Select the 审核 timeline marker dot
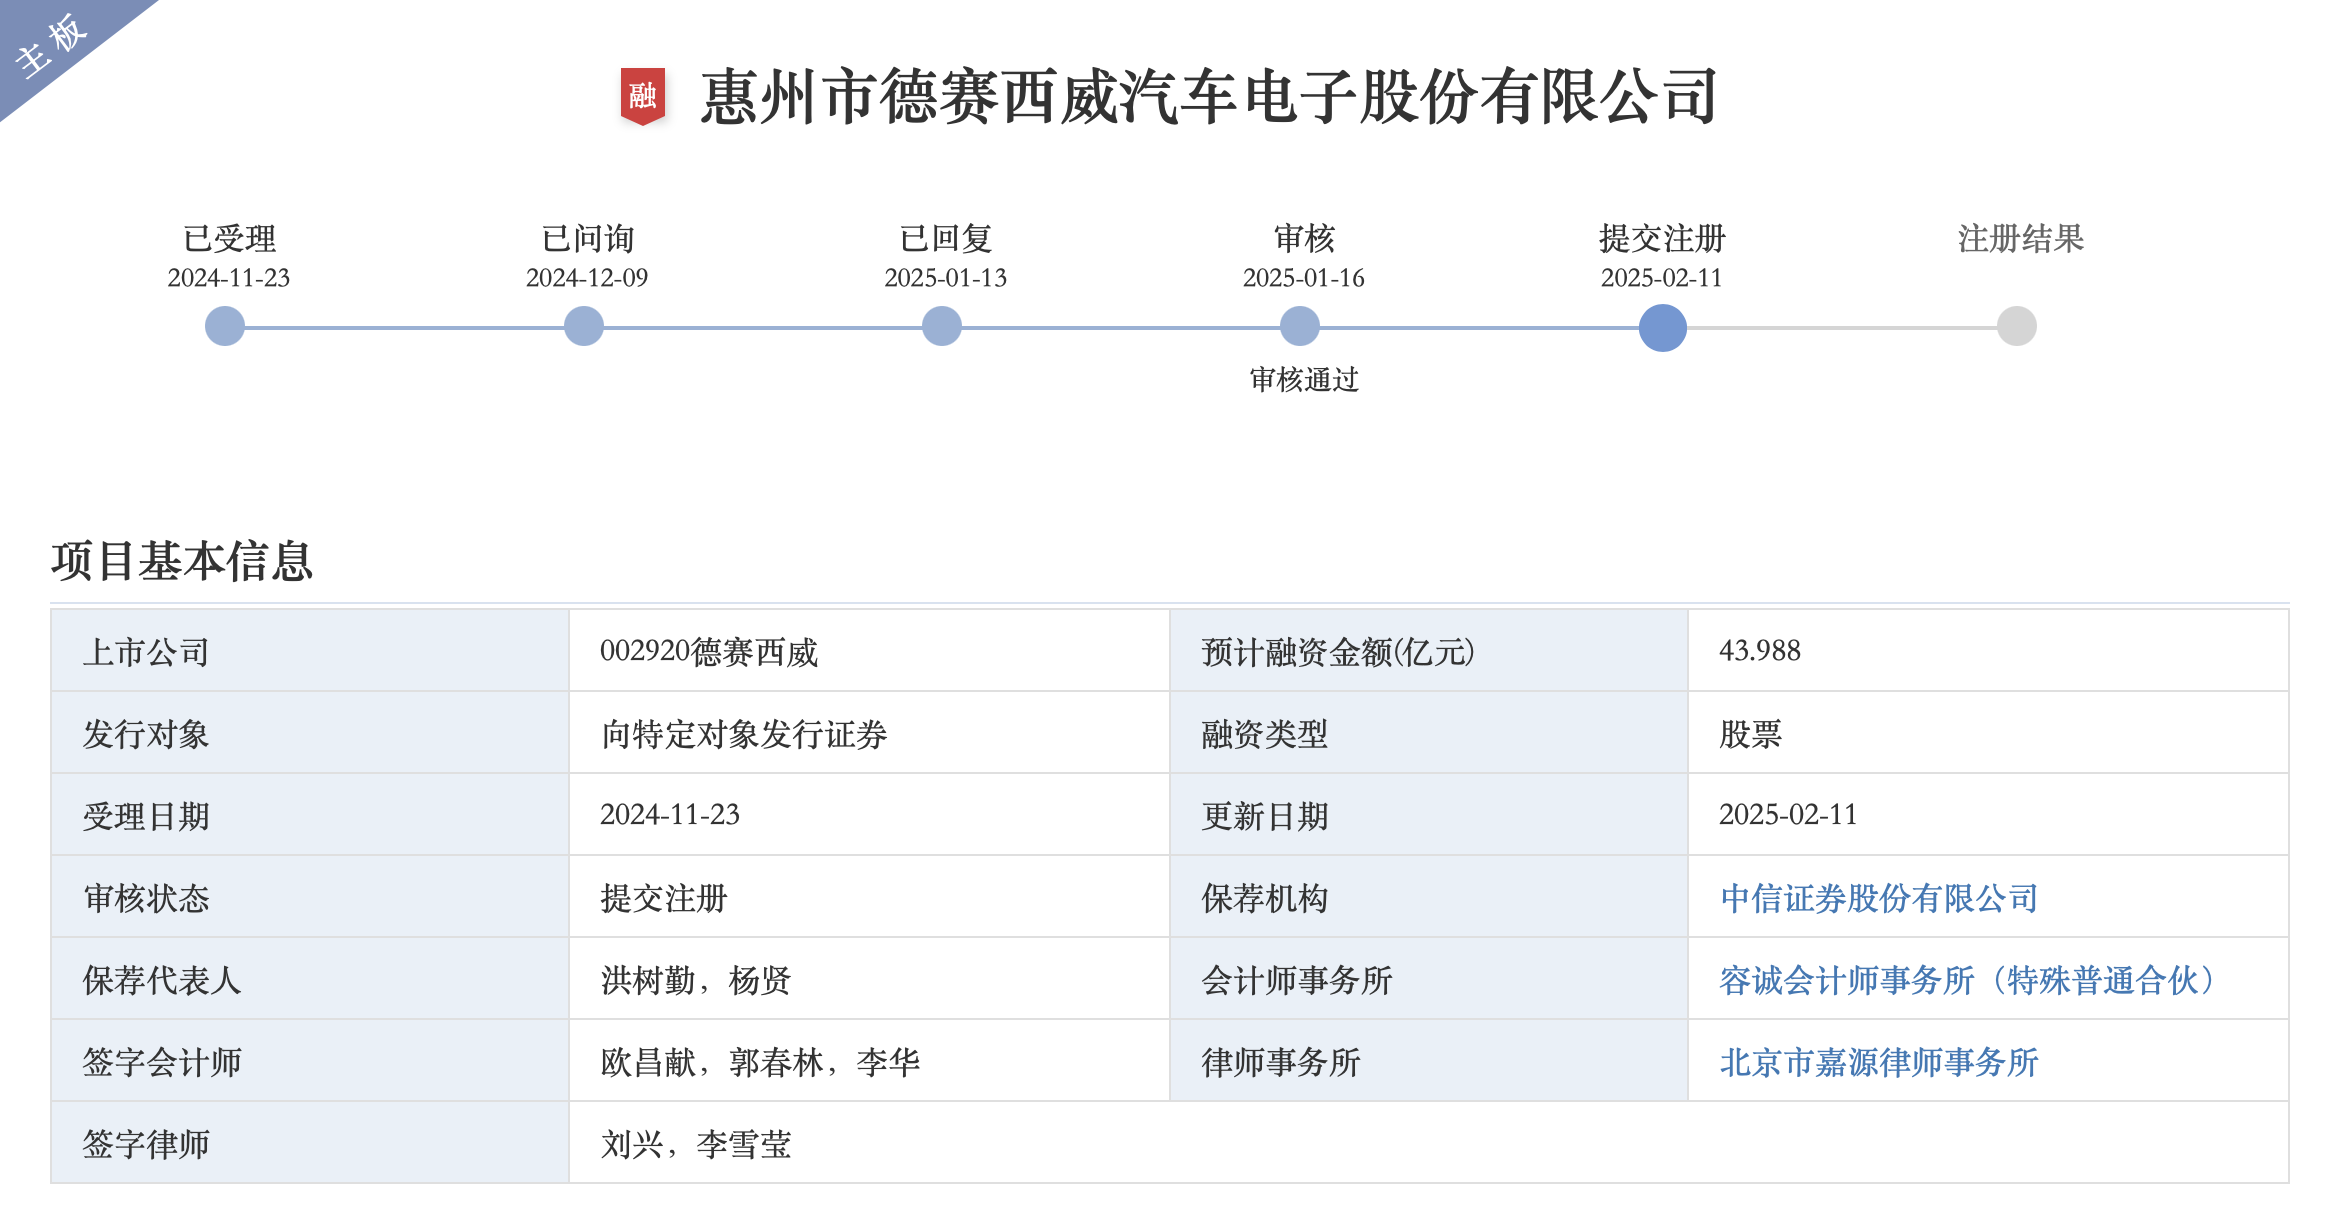The height and width of the screenshot is (1228, 2328). click(x=1300, y=326)
